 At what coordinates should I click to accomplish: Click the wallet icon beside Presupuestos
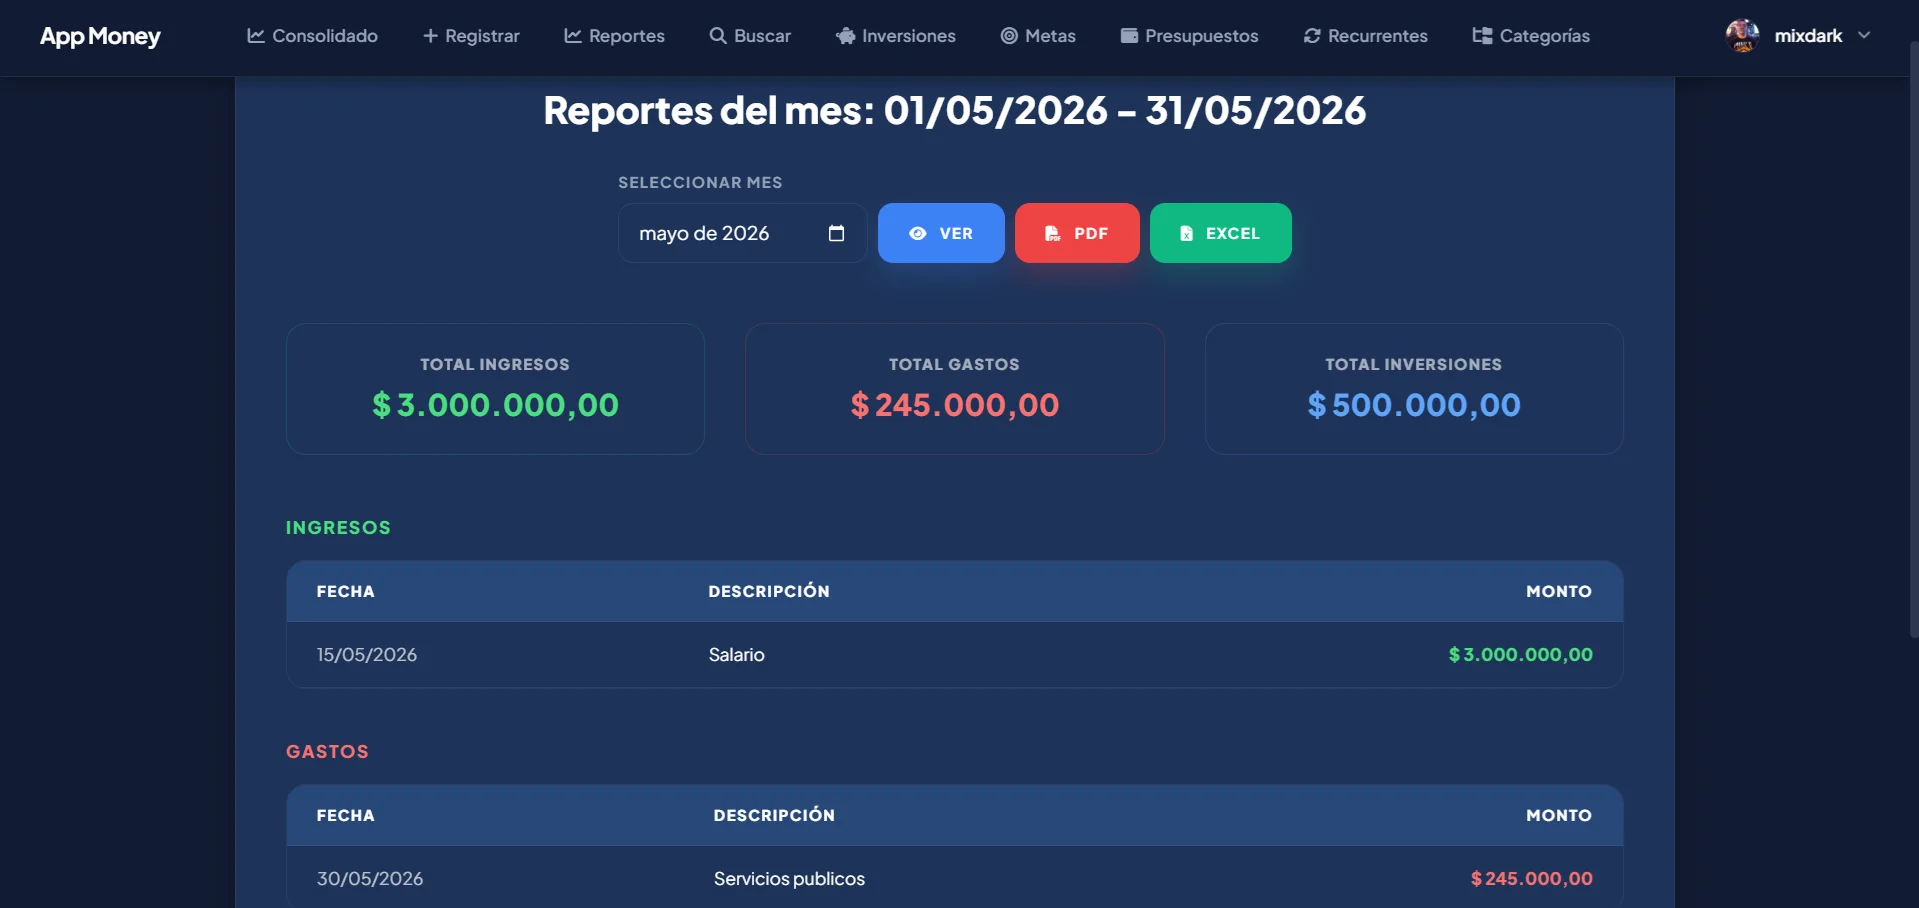pyautogui.click(x=1129, y=36)
